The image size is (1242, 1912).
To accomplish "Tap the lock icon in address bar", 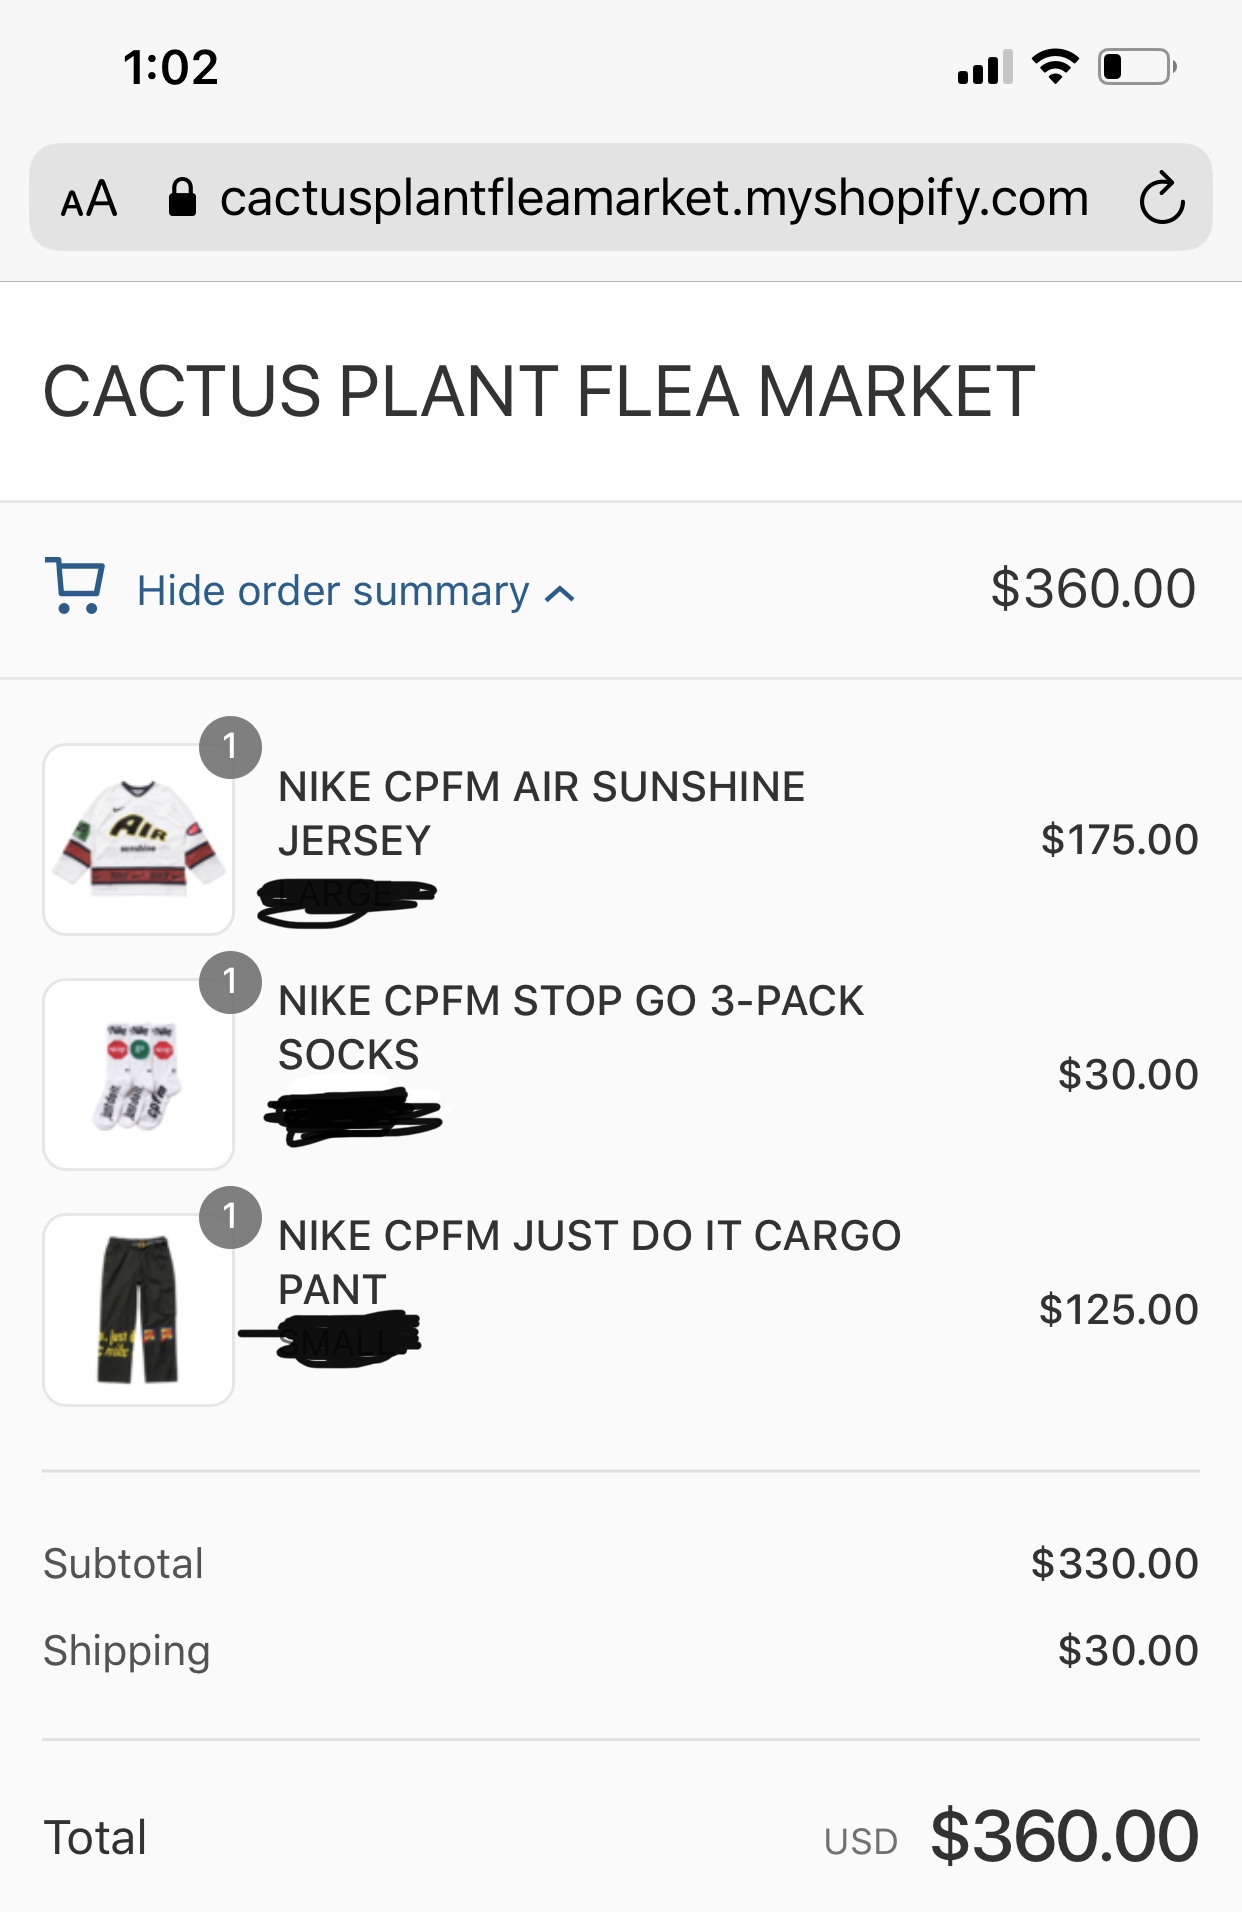I will (182, 198).
